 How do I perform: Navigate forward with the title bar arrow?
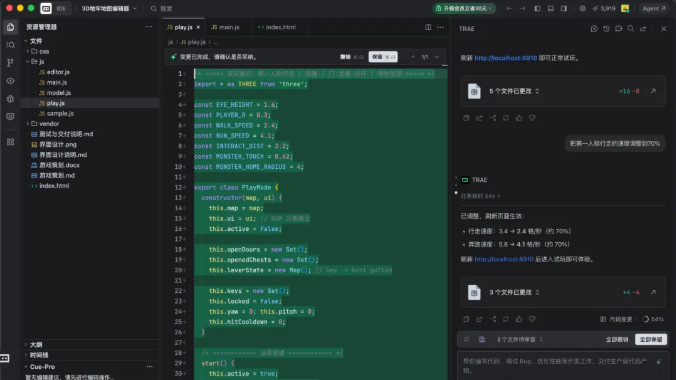pos(523,8)
